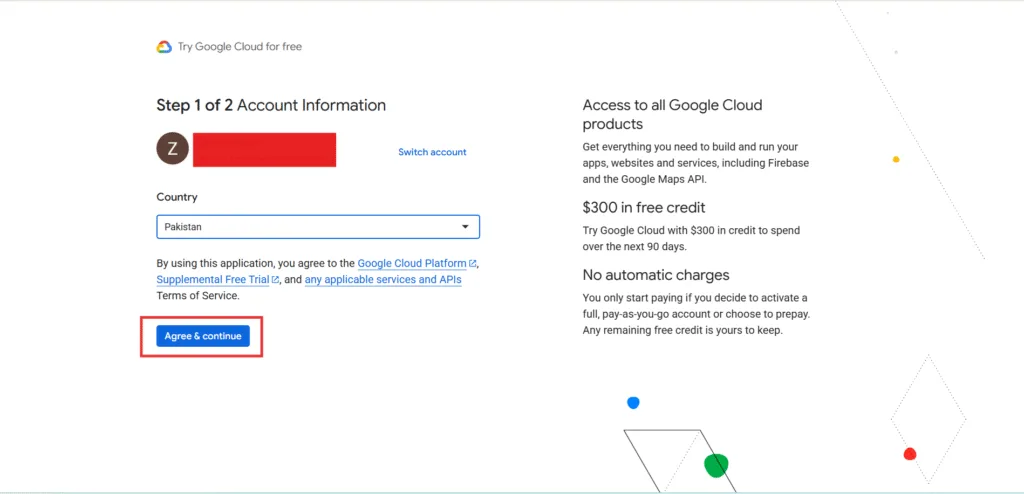Screen dimensions: 1024x494
Task: Open any applicable services and APIs link
Action: pos(383,280)
